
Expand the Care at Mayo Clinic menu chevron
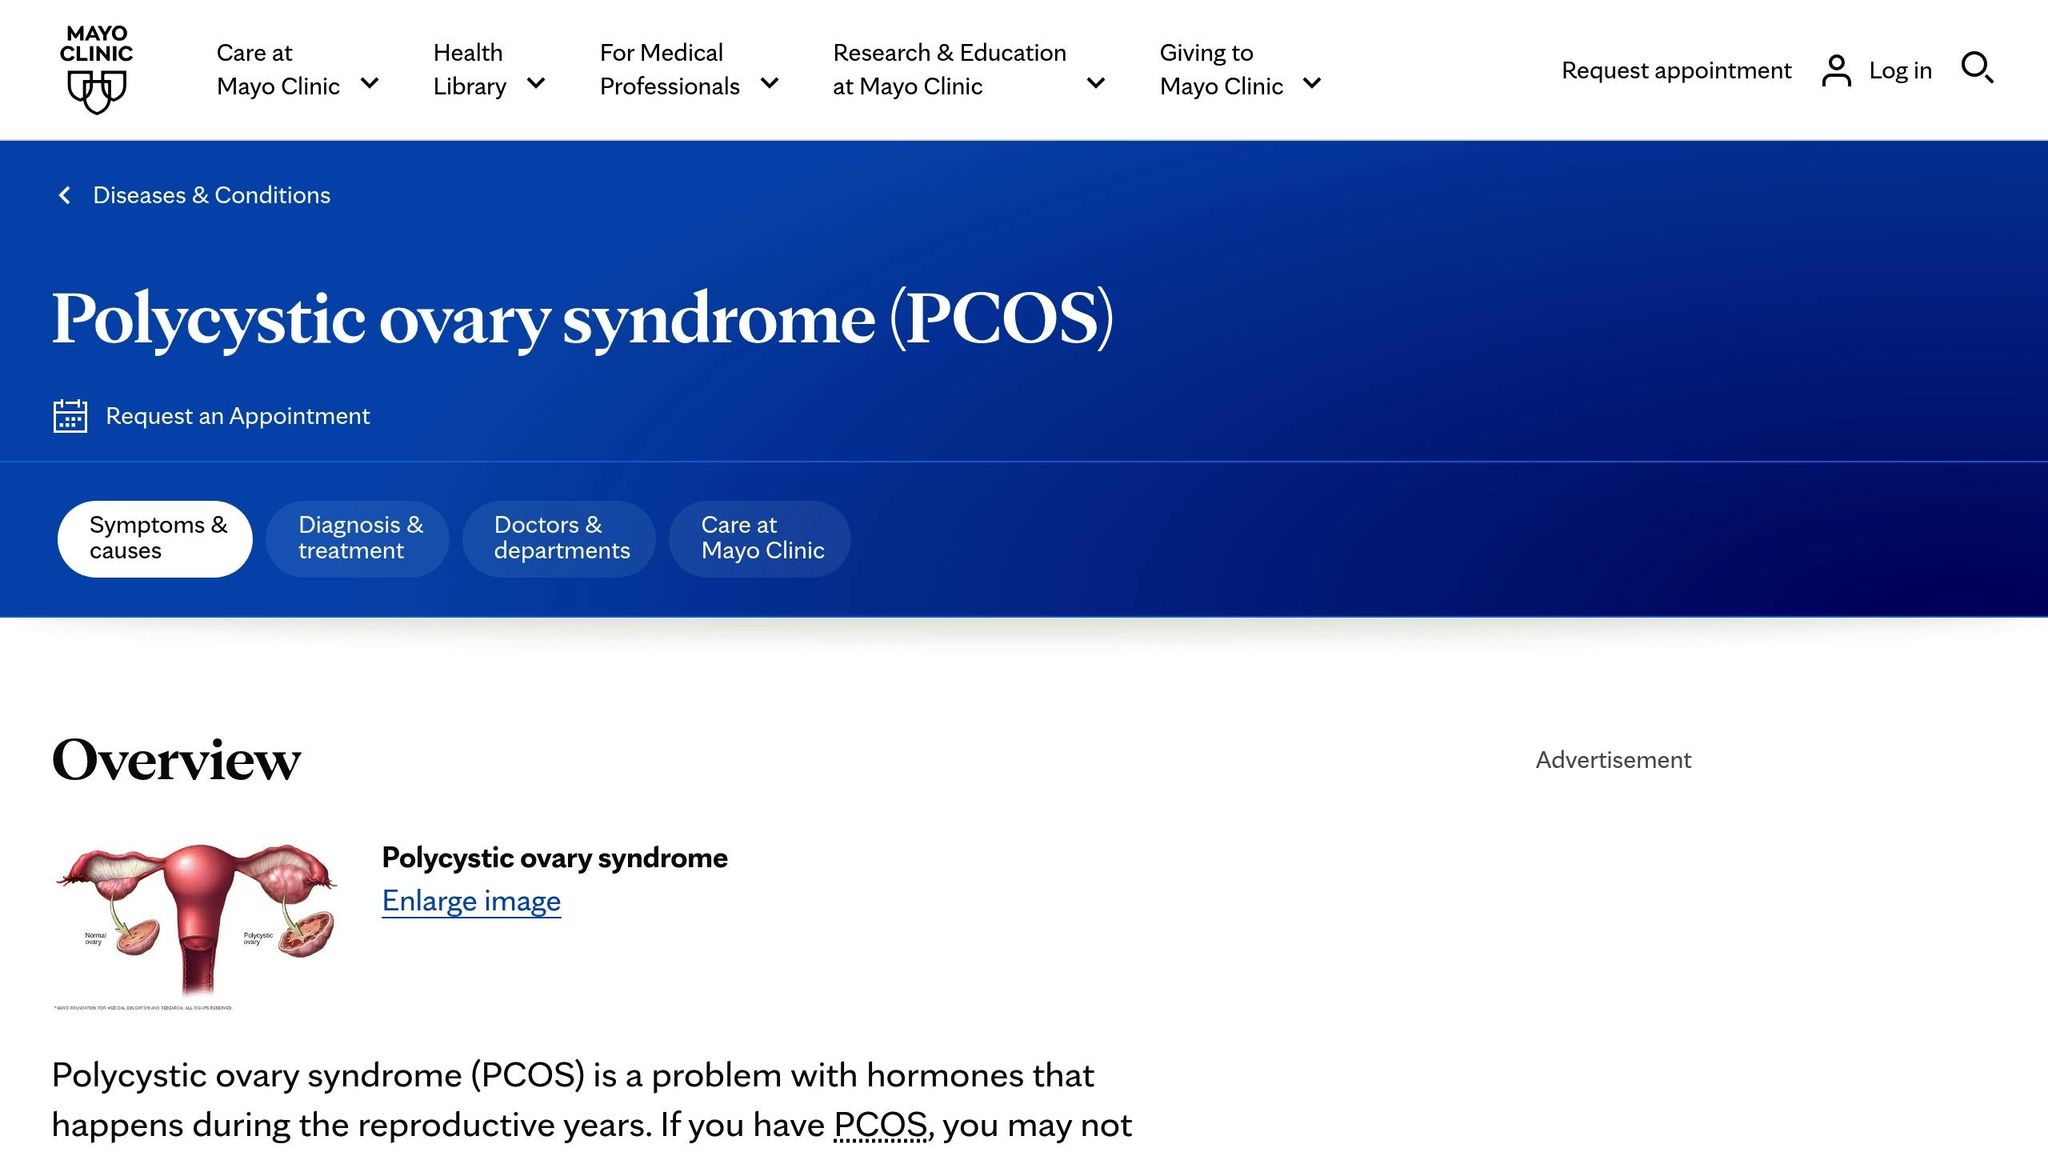[371, 85]
